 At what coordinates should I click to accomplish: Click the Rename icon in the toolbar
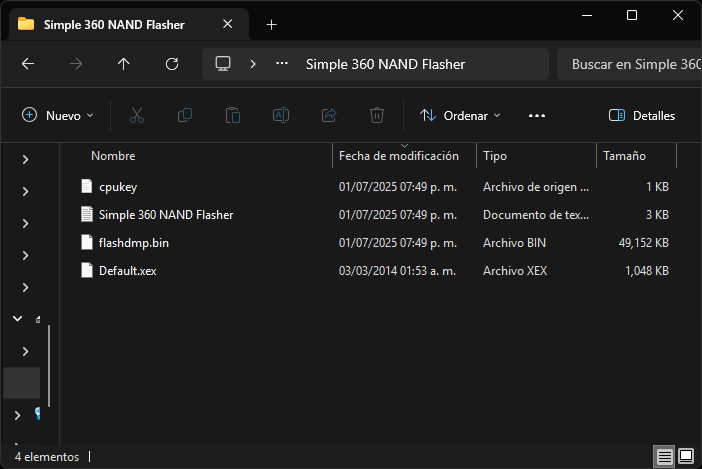(x=281, y=115)
